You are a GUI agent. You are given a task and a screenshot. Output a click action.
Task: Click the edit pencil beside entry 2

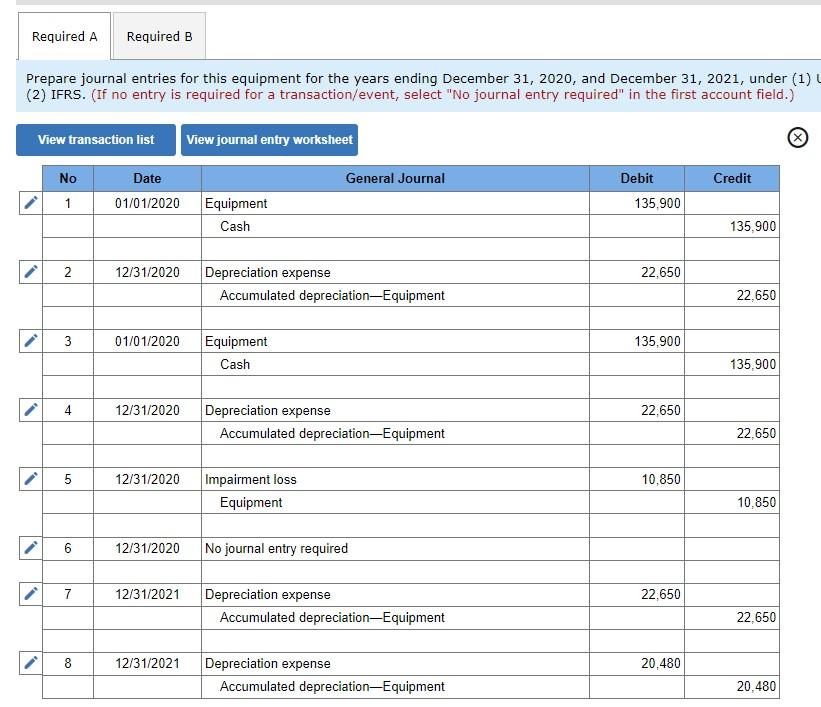click(30, 271)
